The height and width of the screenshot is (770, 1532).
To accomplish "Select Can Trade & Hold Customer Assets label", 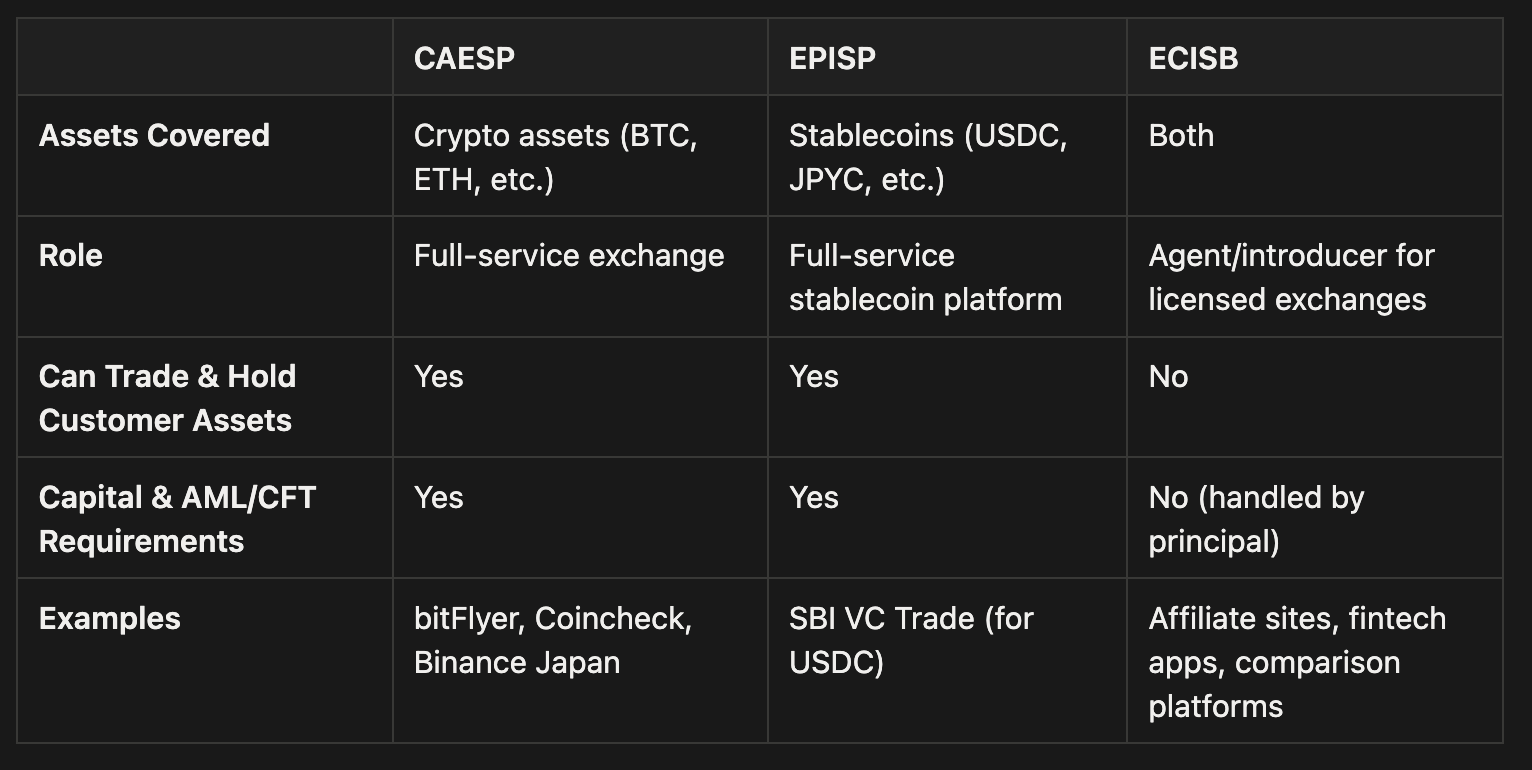I will [167, 398].
